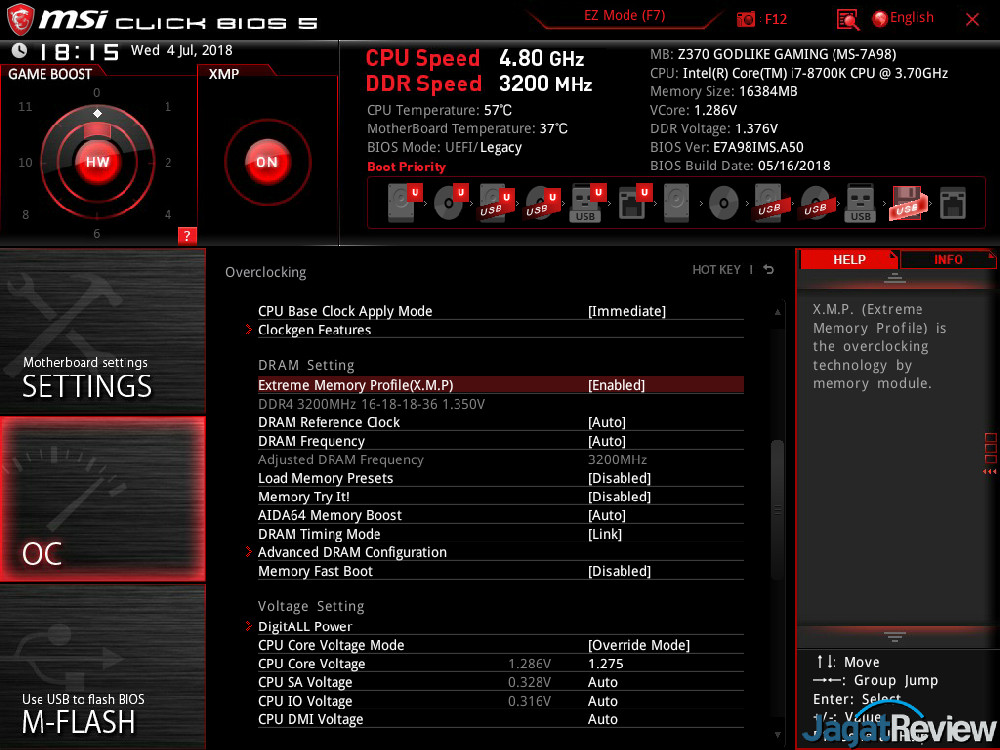Viewport: 1000px width, 750px height.
Task: Click the last network boot device icon
Action: (953, 204)
